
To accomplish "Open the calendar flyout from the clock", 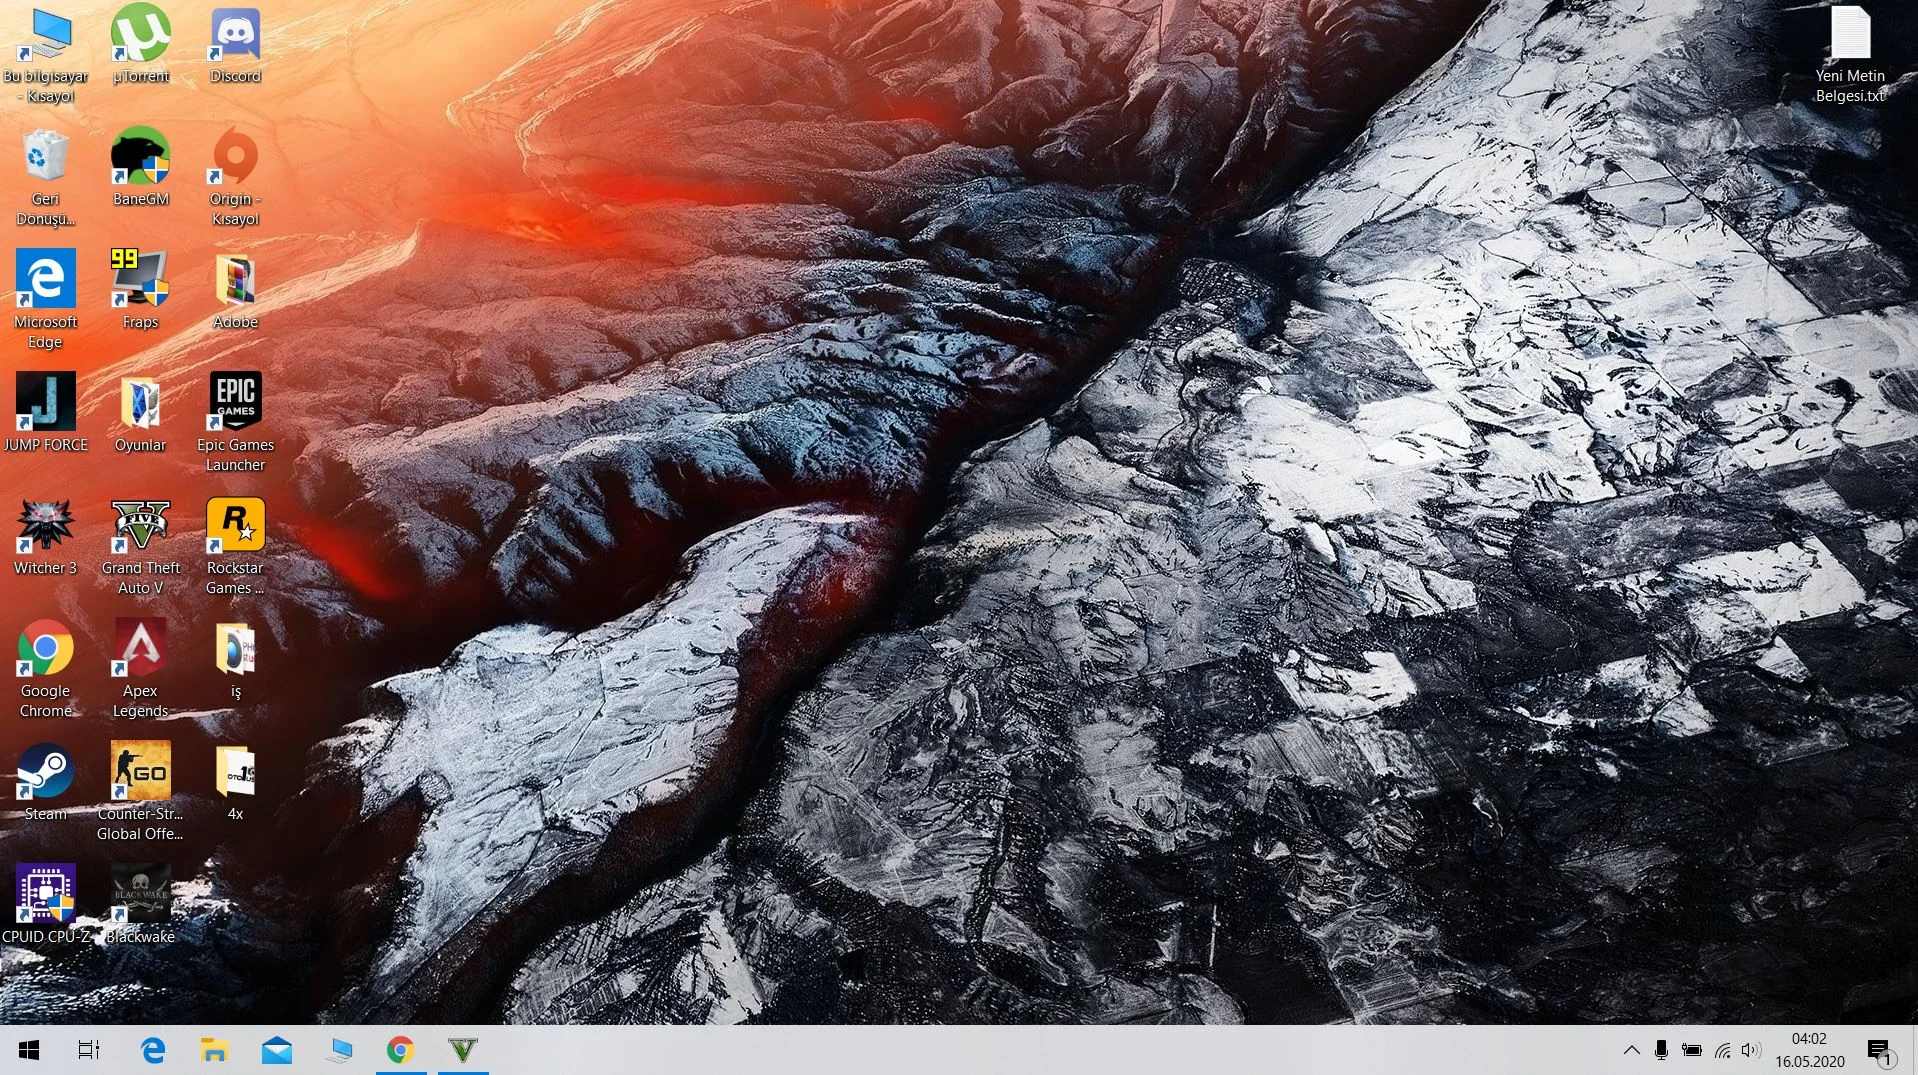I will pos(1810,1049).
